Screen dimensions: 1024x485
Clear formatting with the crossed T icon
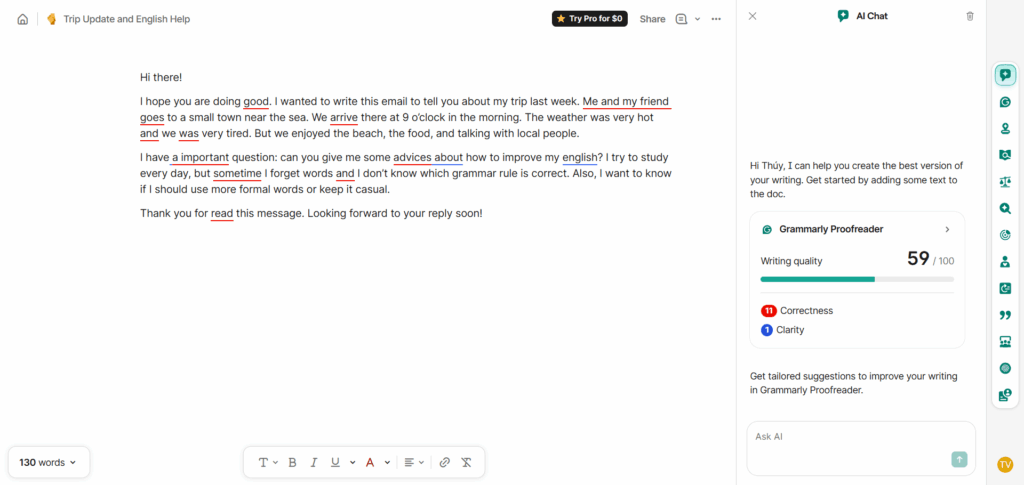point(466,462)
